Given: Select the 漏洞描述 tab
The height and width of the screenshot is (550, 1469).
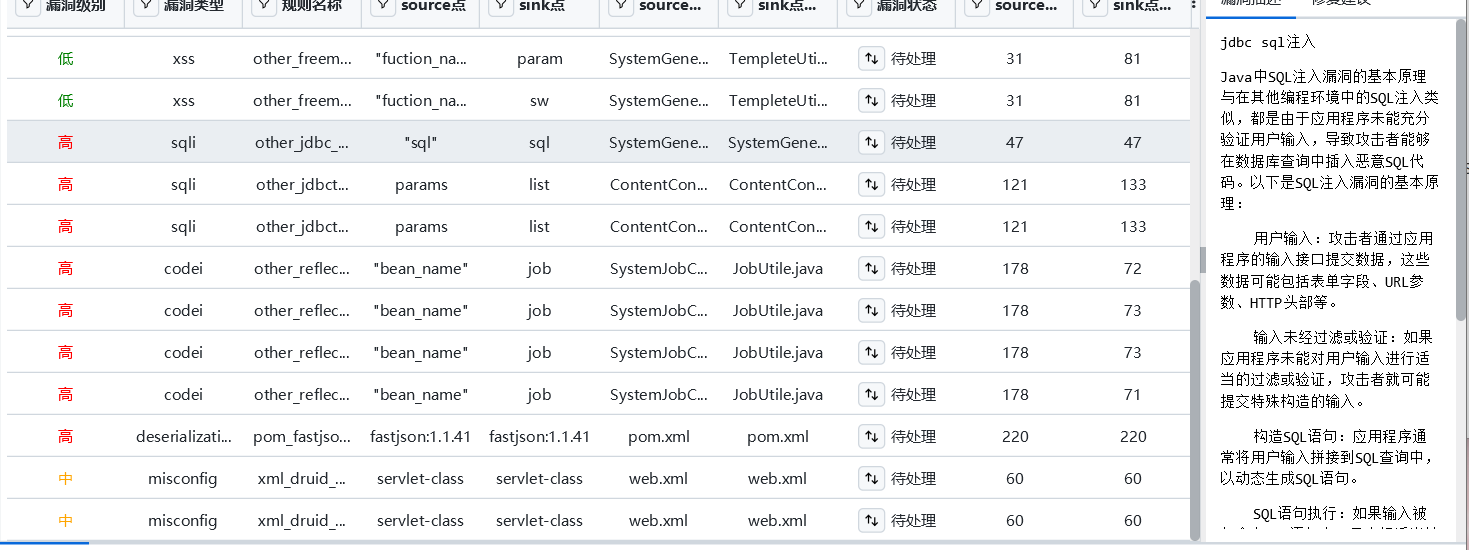Looking at the screenshot, I should pos(1250,4).
